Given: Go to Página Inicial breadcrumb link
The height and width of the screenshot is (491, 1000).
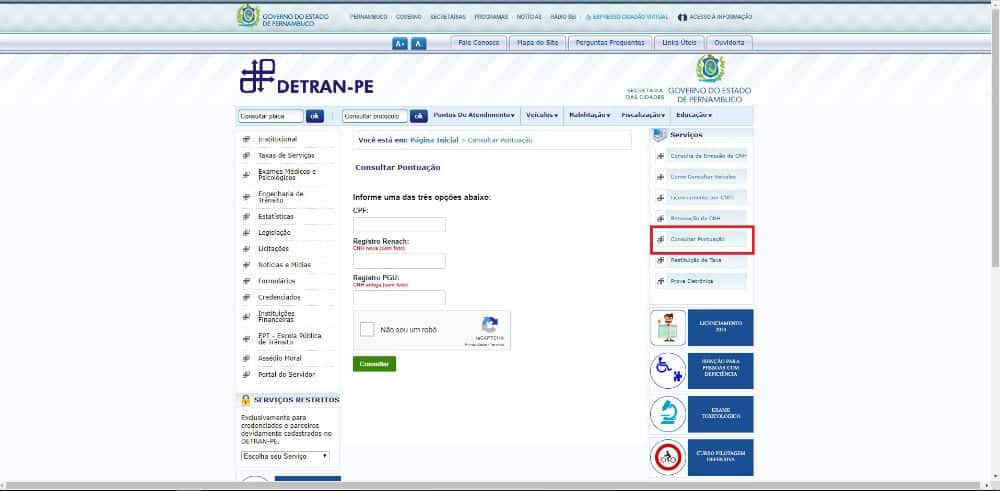Looking at the screenshot, I should point(434,140).
